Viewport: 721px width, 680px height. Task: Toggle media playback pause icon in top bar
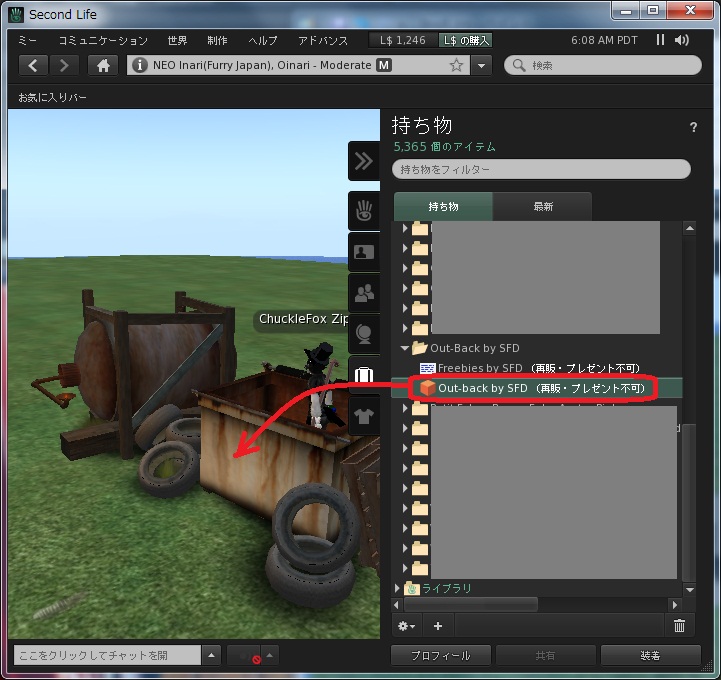coord(660,40)
